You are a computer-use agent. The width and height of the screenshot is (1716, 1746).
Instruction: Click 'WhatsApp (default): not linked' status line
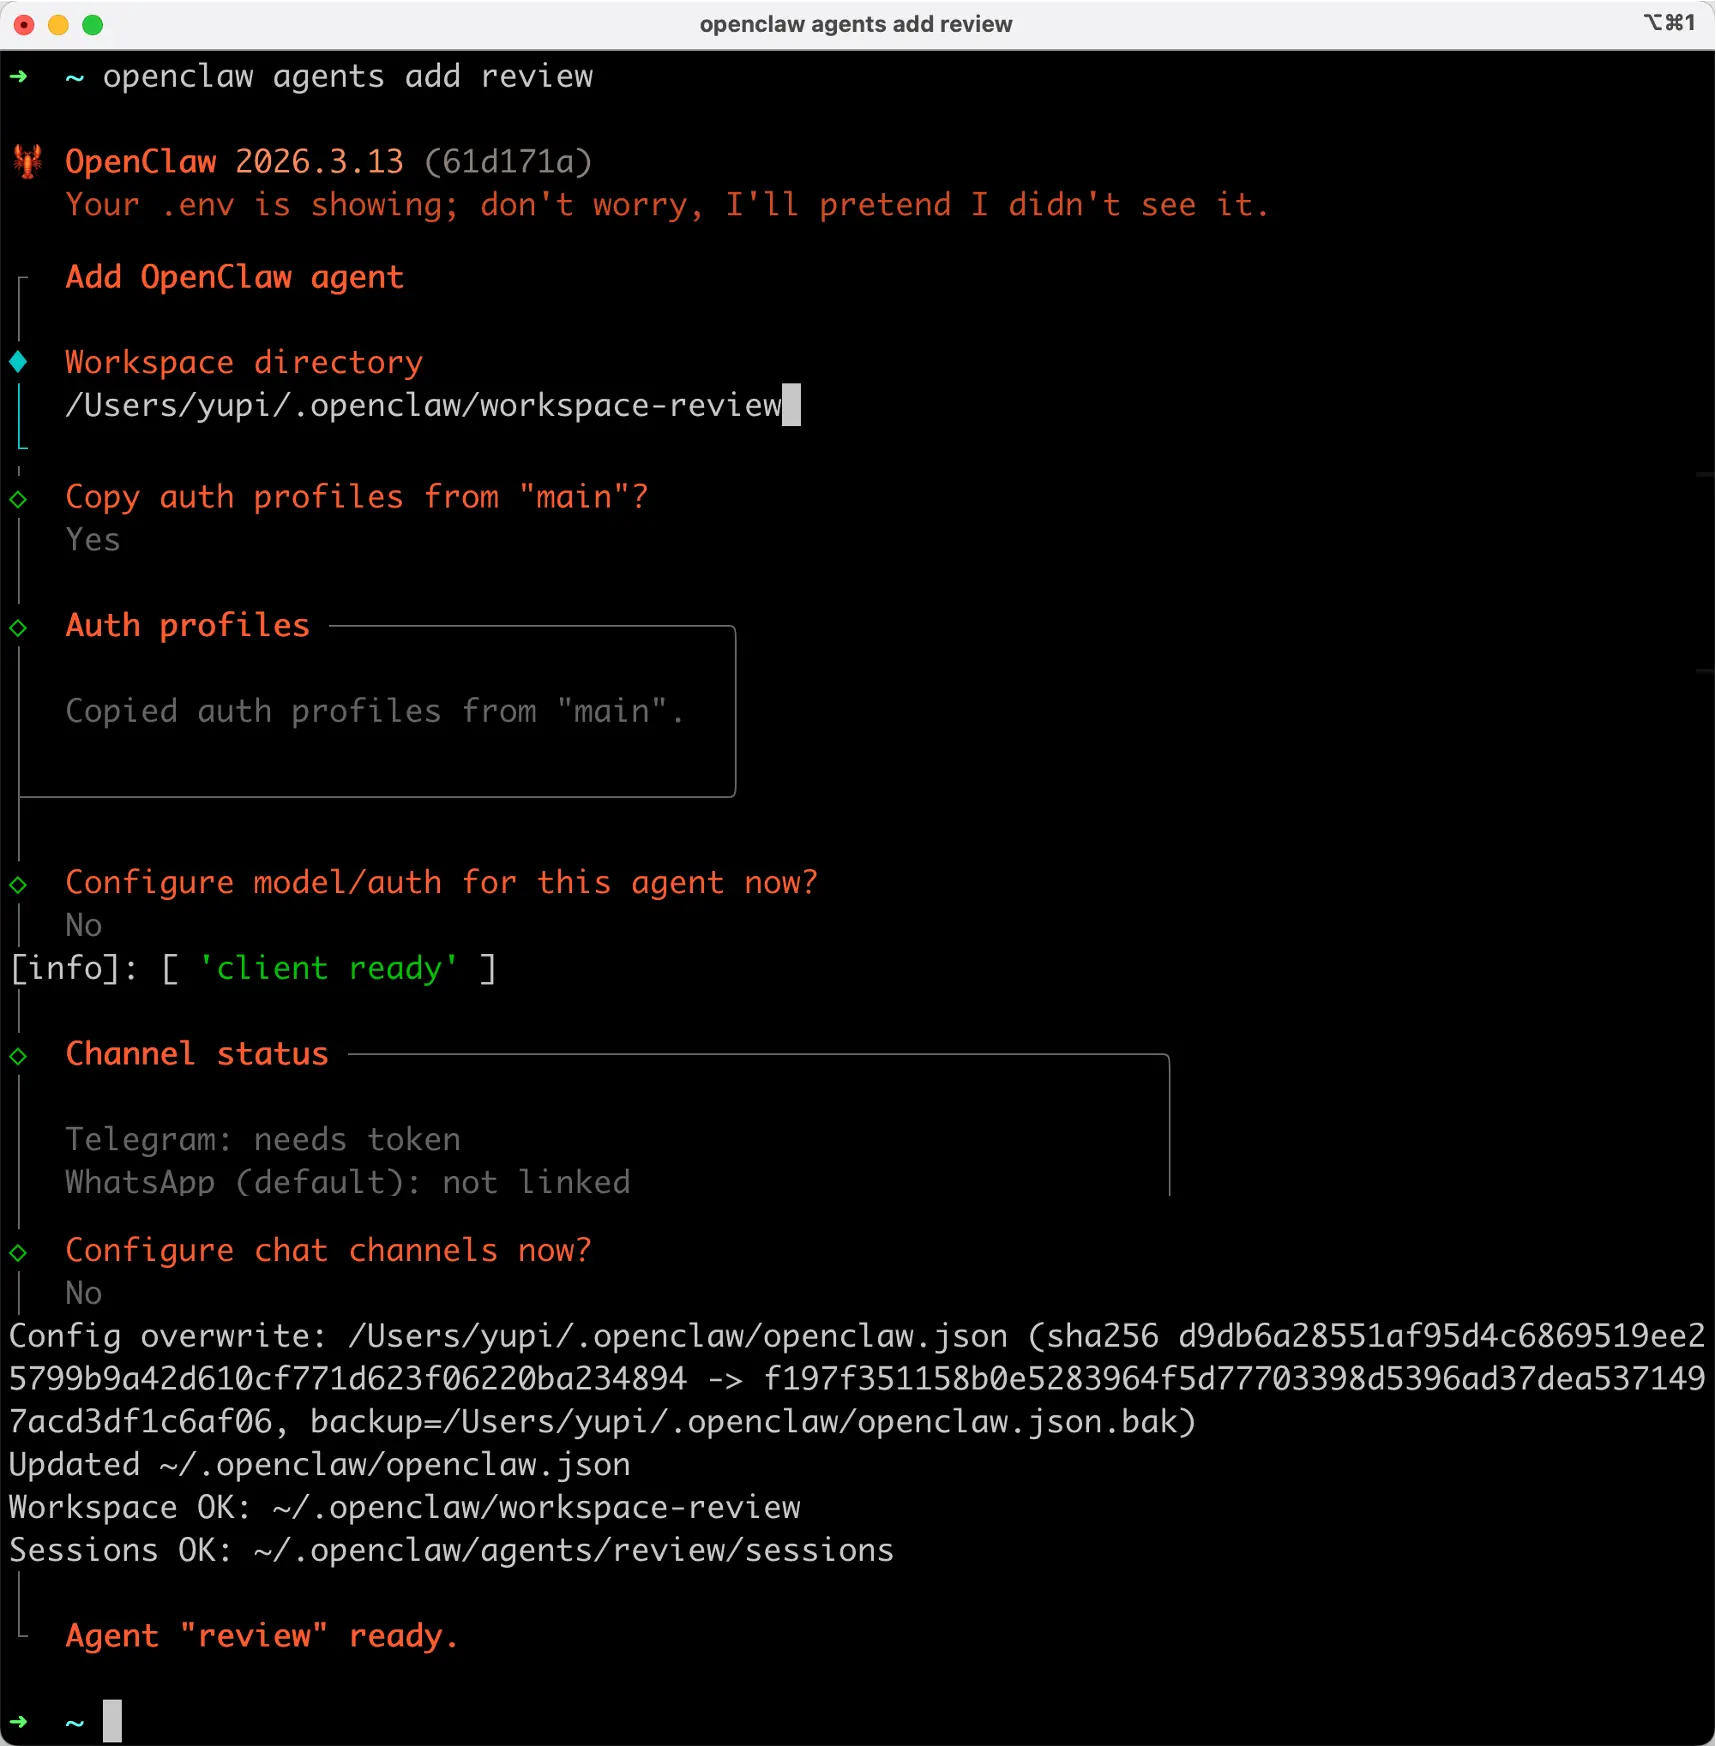(348, 1183)
